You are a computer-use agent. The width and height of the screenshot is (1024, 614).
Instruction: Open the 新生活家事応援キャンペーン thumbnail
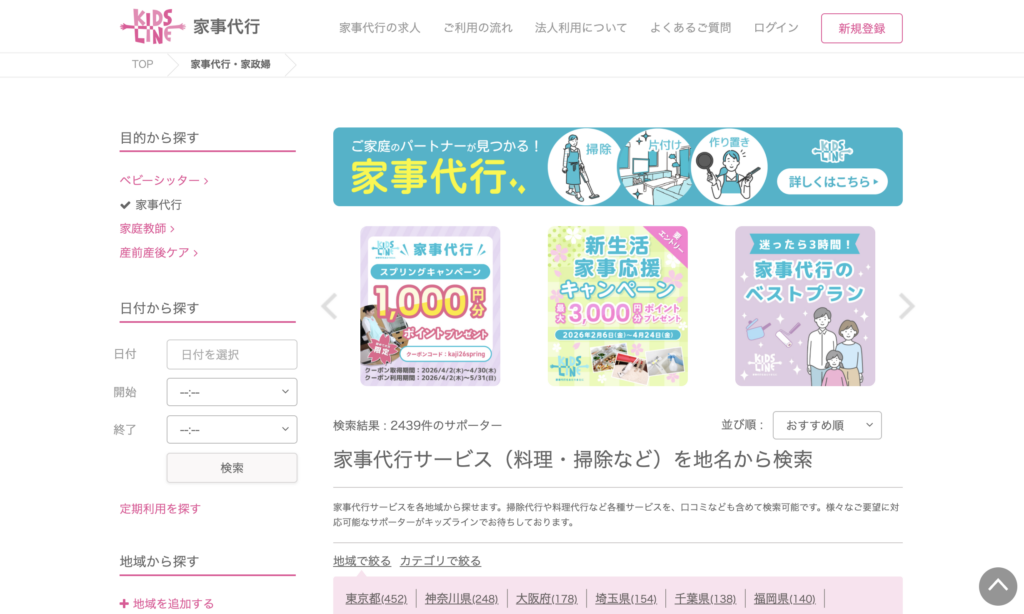(618, 306)
